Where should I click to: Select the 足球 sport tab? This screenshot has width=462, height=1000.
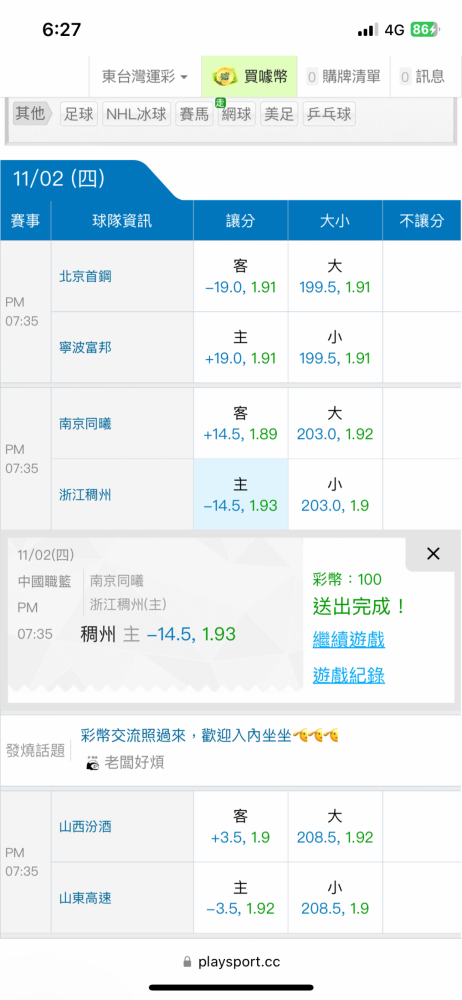pos(78,114)
